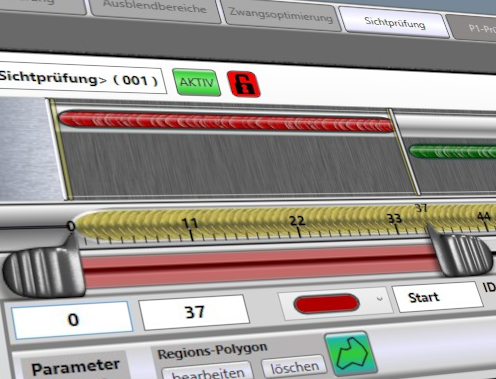Click the 22 mark on the ruler

(297, 221)
